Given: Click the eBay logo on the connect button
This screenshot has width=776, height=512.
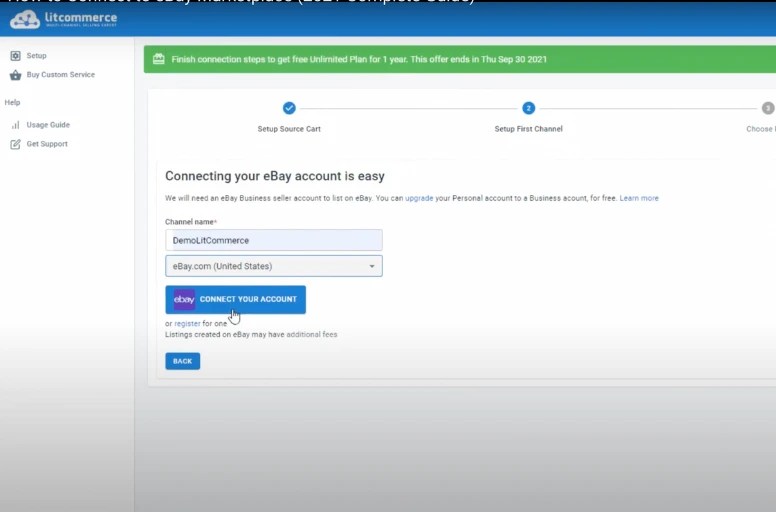Looking at the screenshot, I should (184, 299).
